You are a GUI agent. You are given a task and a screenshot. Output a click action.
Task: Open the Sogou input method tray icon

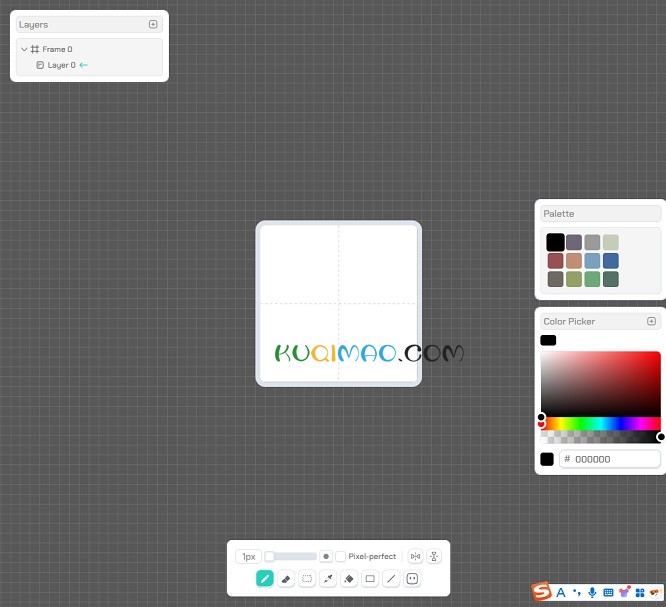[x=541, y=592]
